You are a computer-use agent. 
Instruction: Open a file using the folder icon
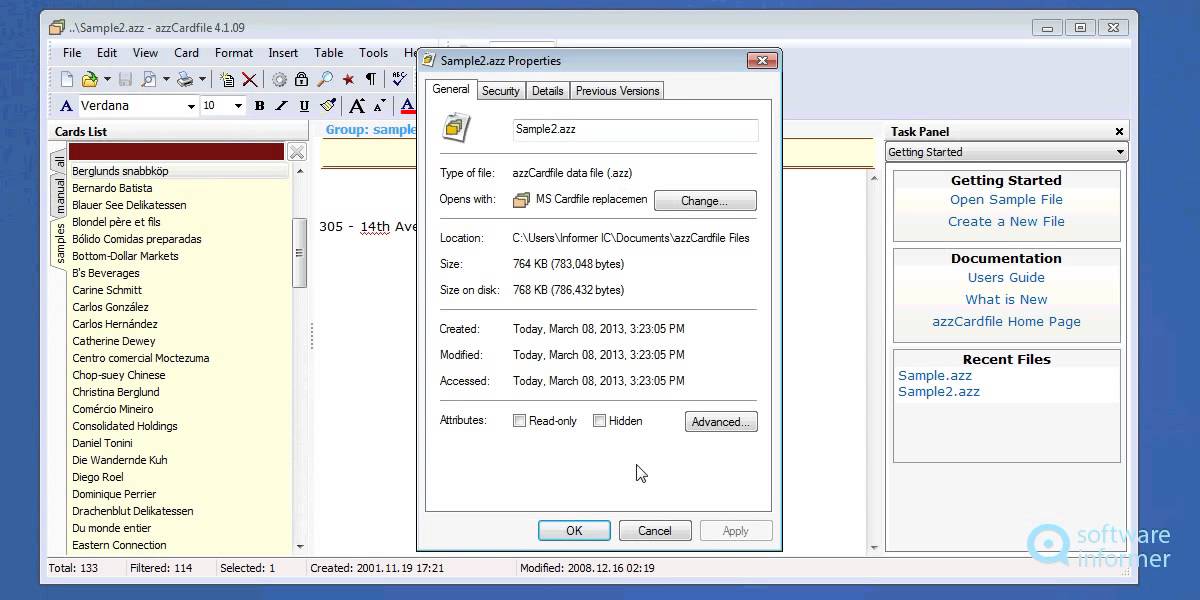(x=90, y=79)
